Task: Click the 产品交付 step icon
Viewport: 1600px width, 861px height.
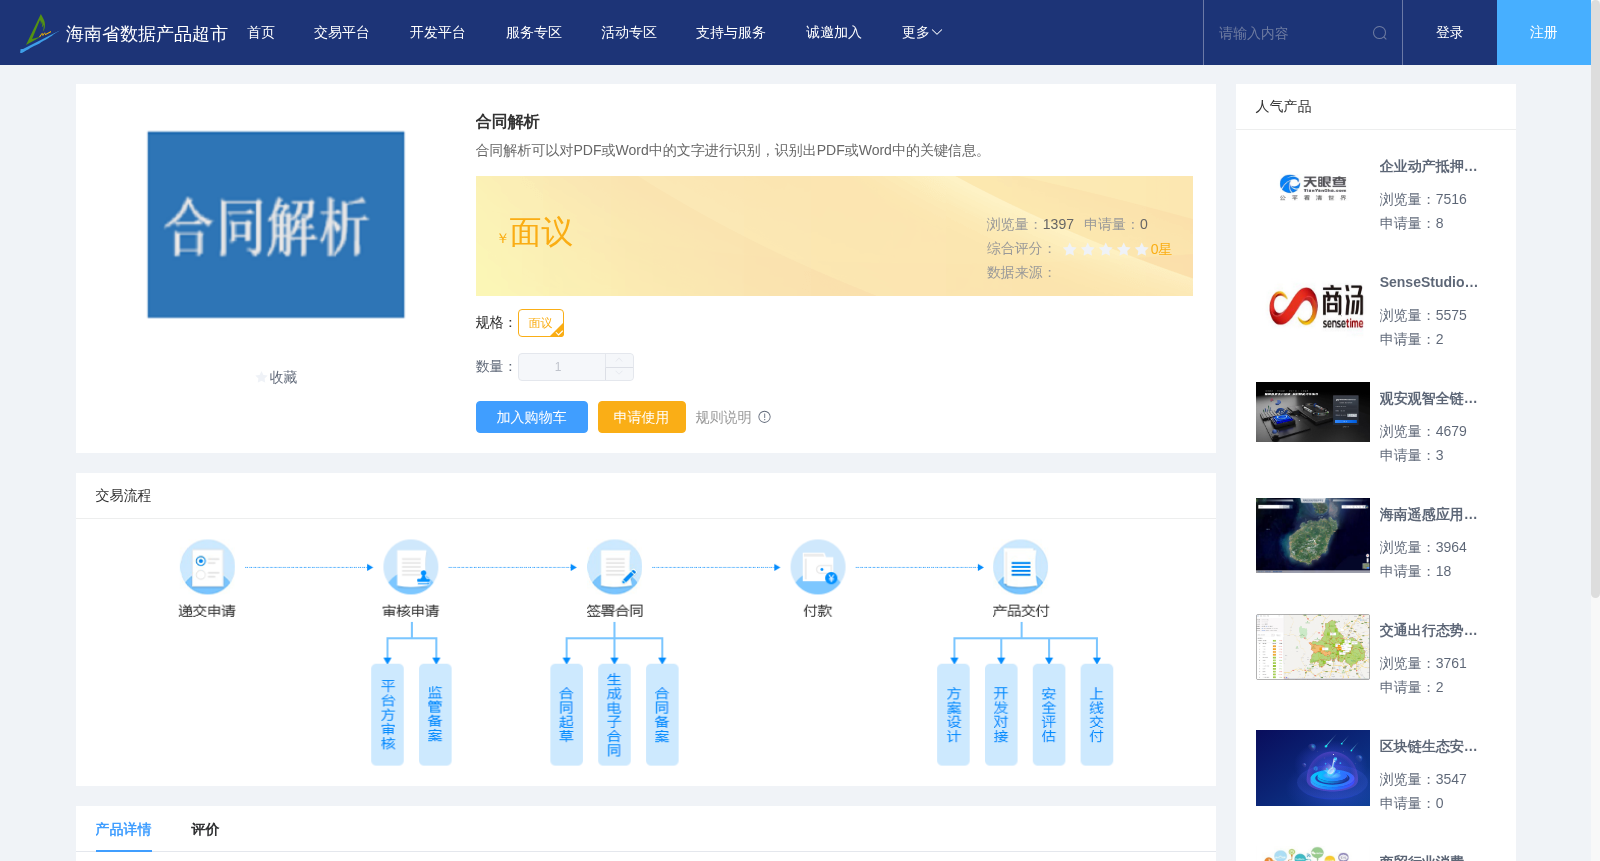Action: click(1021, 567)
